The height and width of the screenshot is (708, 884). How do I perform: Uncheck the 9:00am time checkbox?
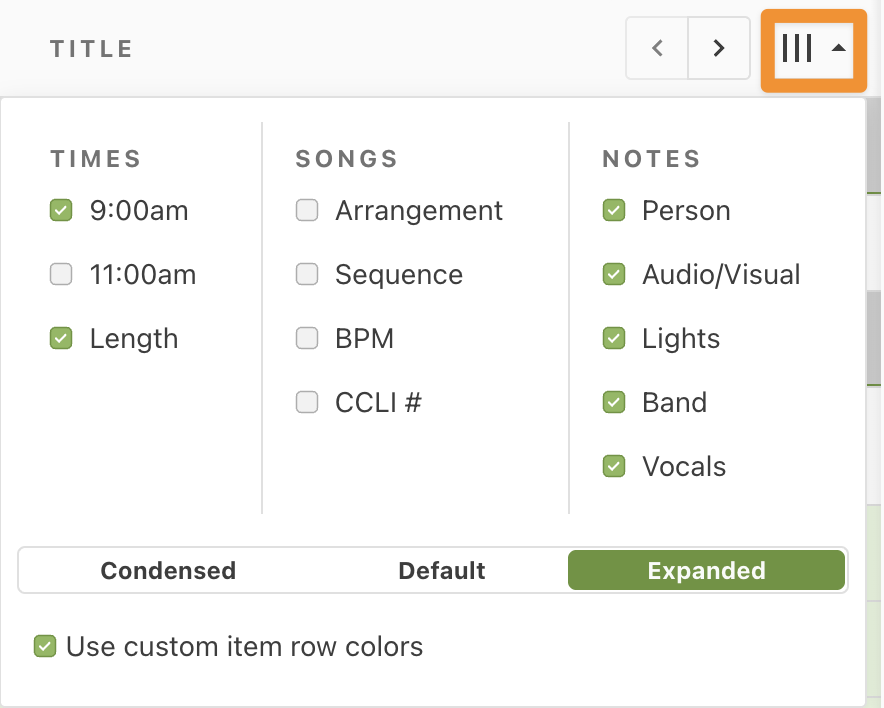(x=61, y=210)
